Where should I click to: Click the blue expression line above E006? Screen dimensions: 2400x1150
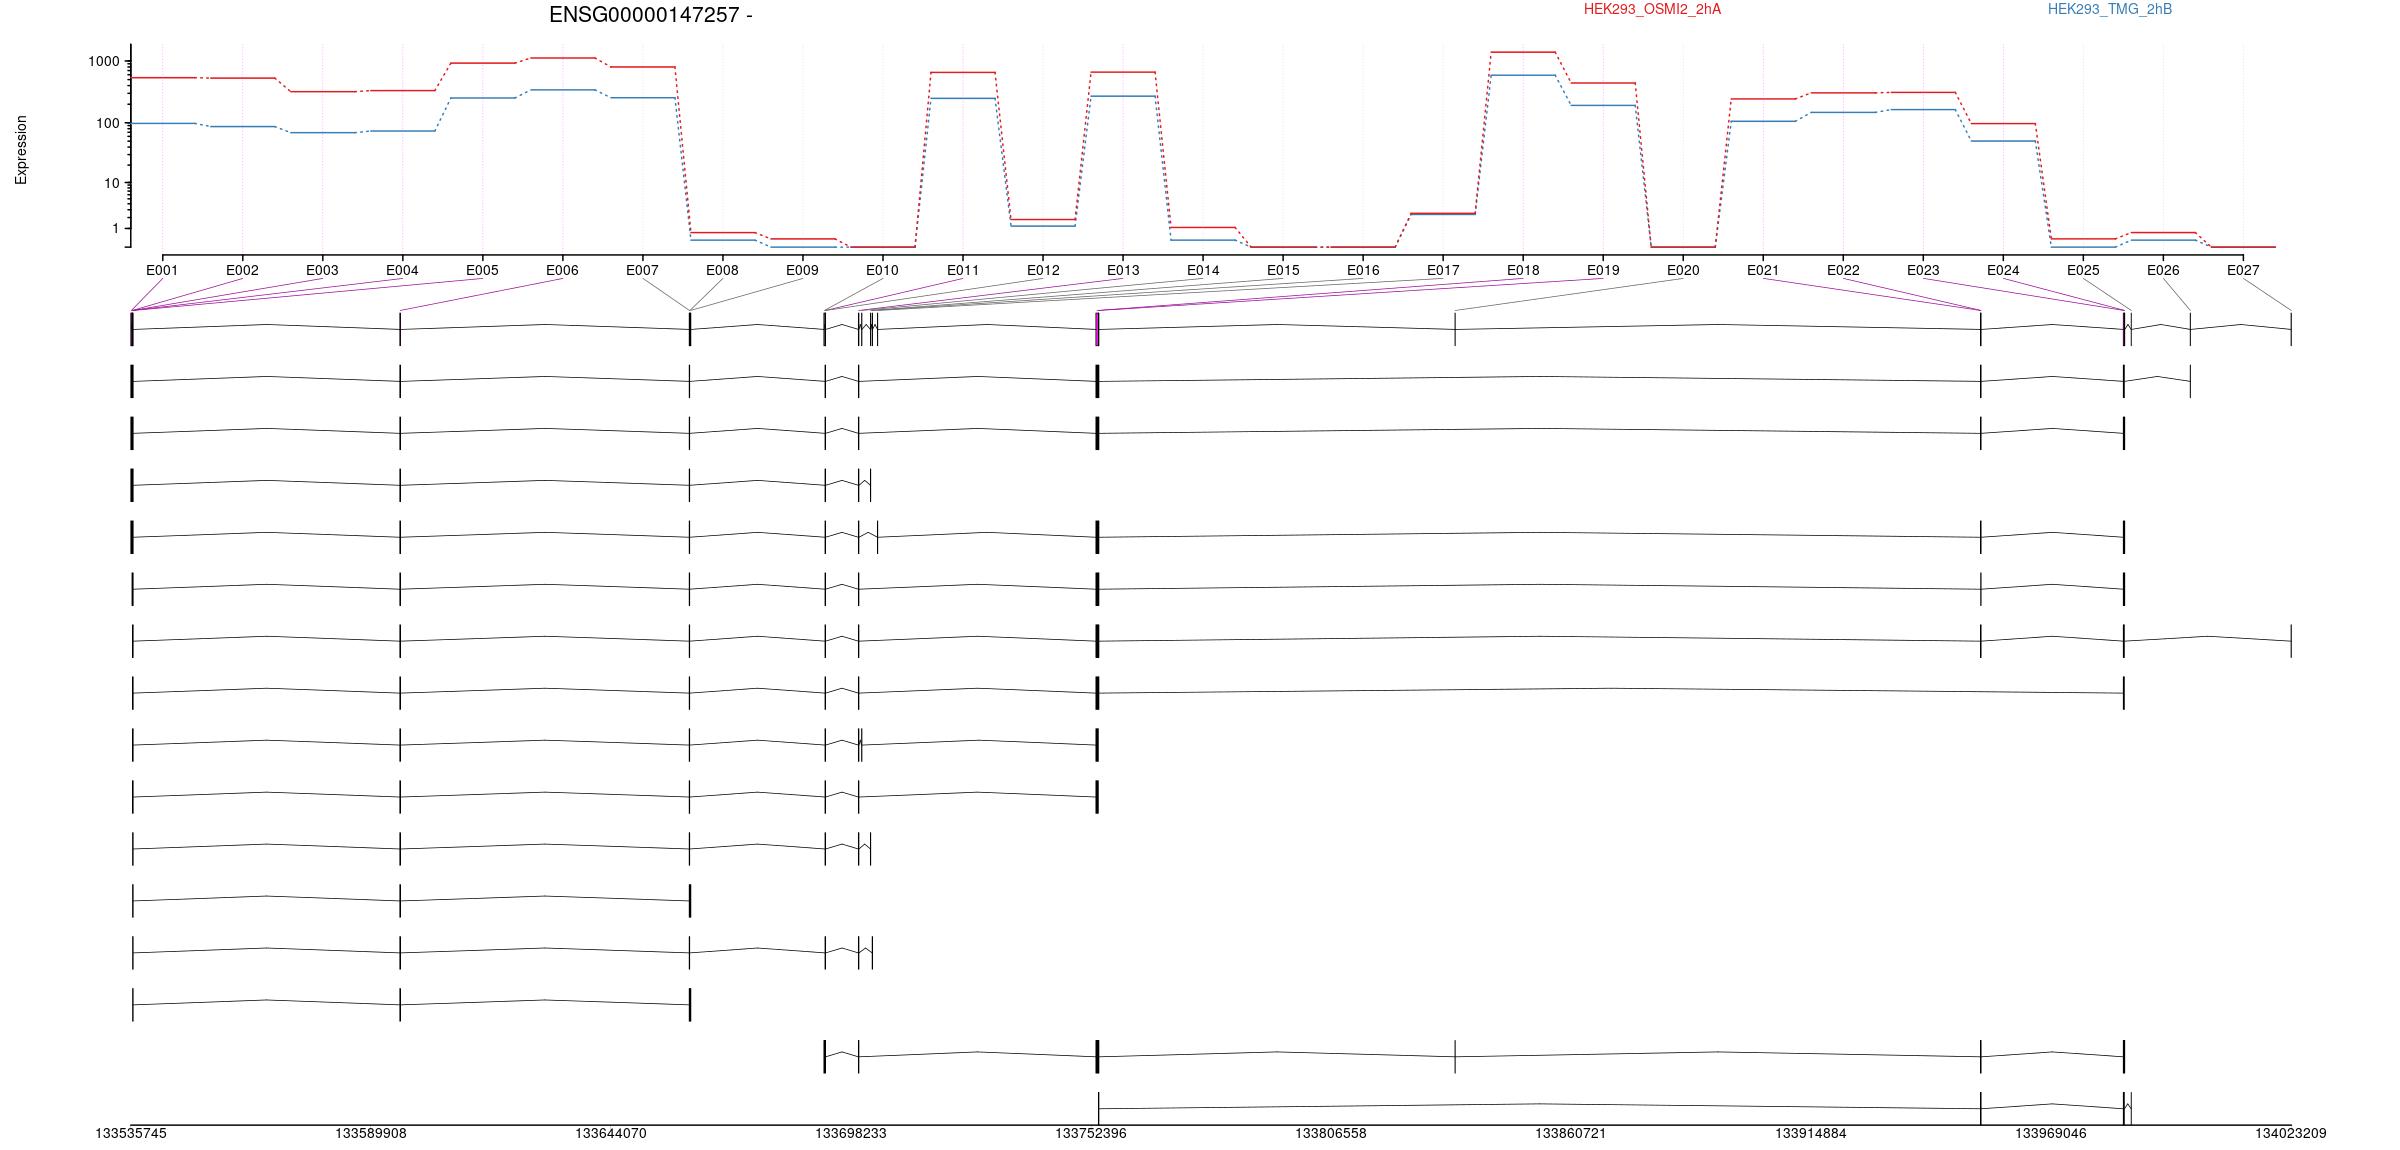coord(562,90)
